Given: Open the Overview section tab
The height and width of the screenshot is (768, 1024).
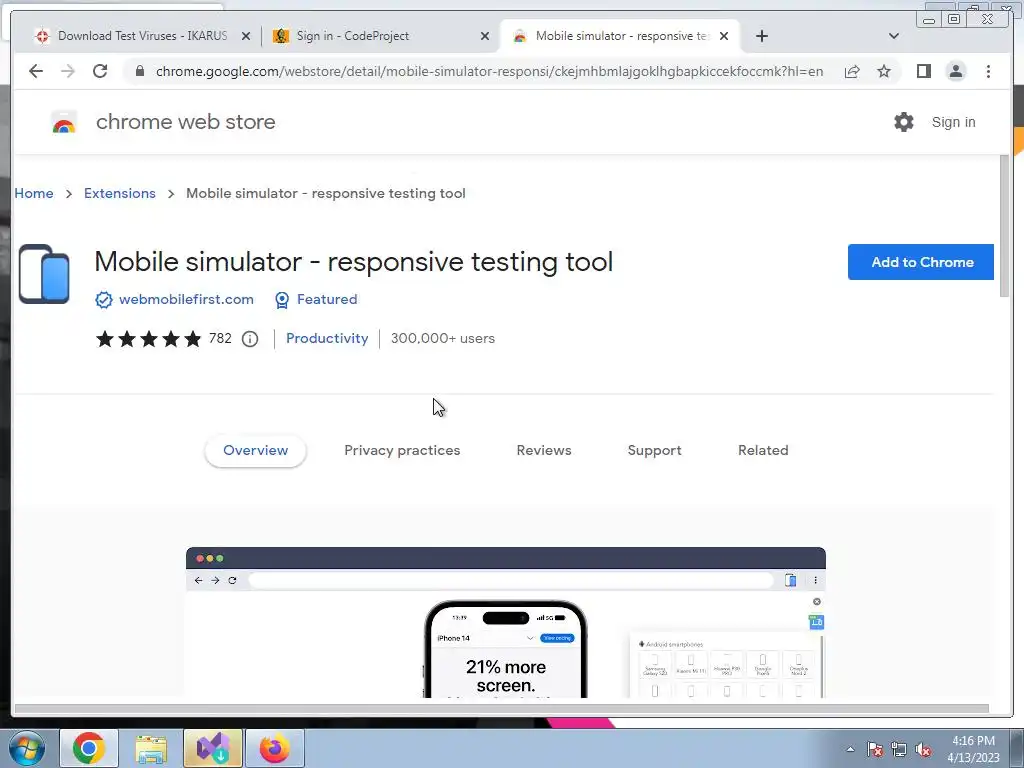Looking at the screenshot, I should pyautogui.click(x=255, y=451).
